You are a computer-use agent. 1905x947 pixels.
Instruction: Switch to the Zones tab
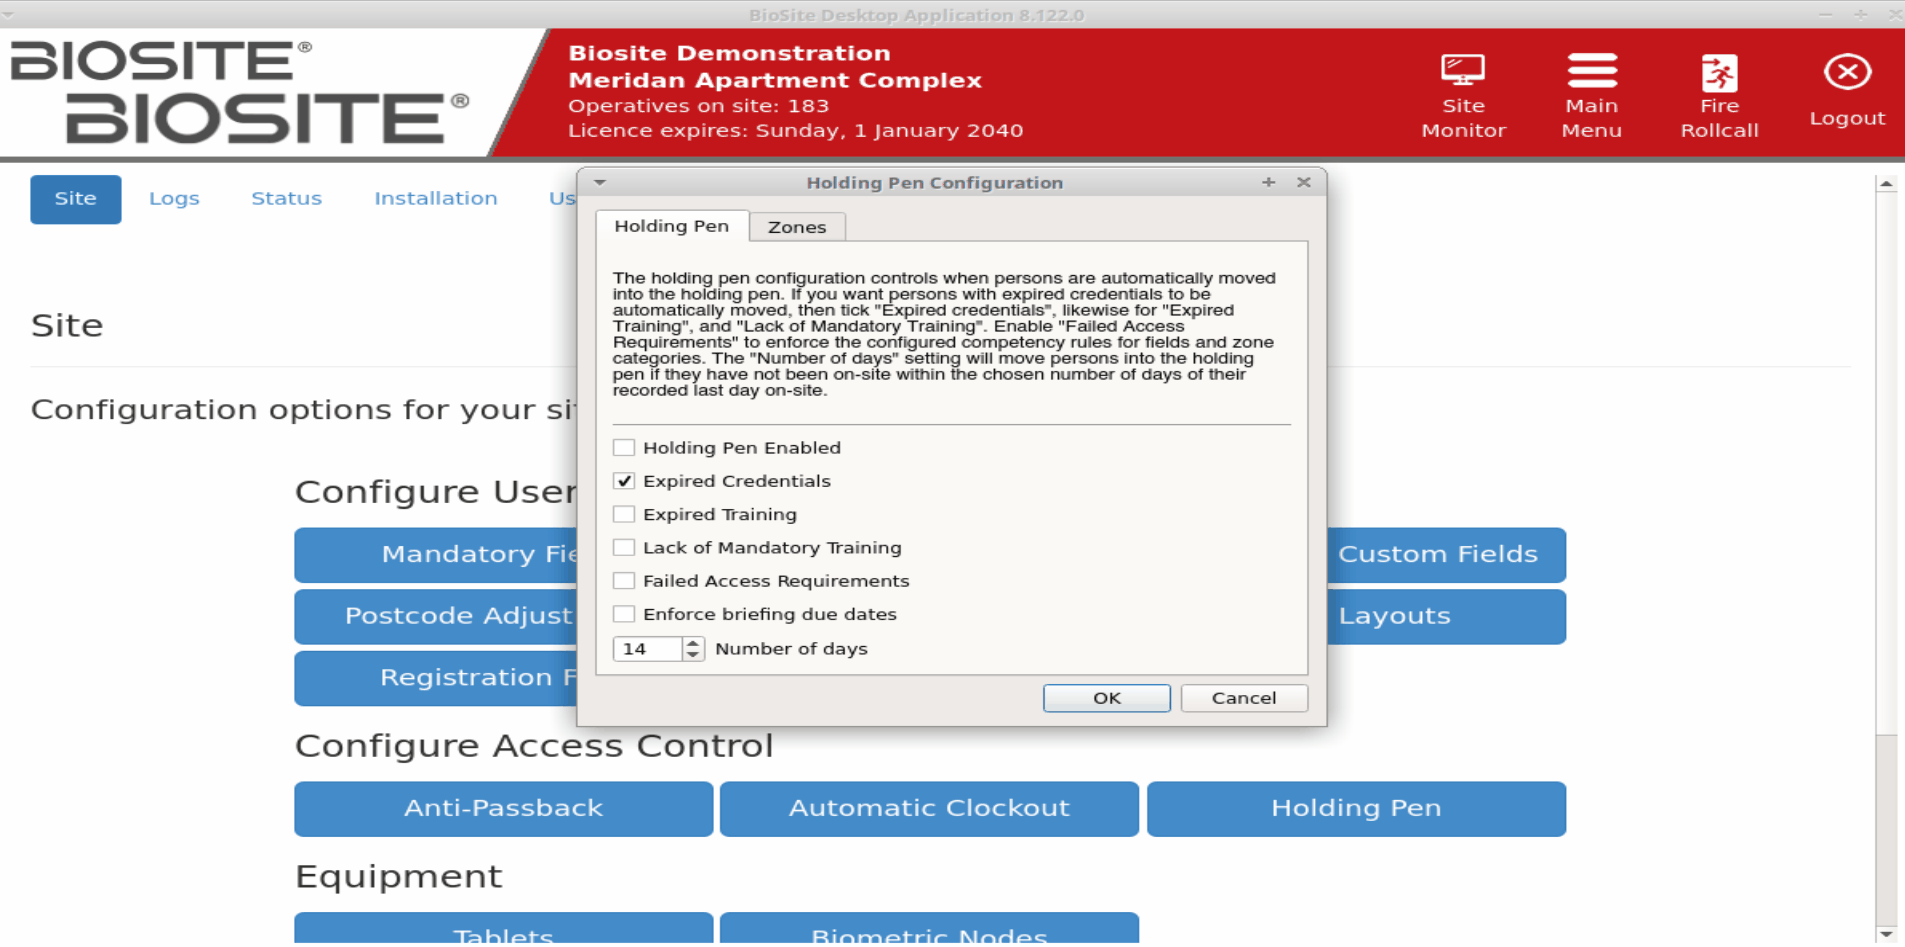coord(797,227)
